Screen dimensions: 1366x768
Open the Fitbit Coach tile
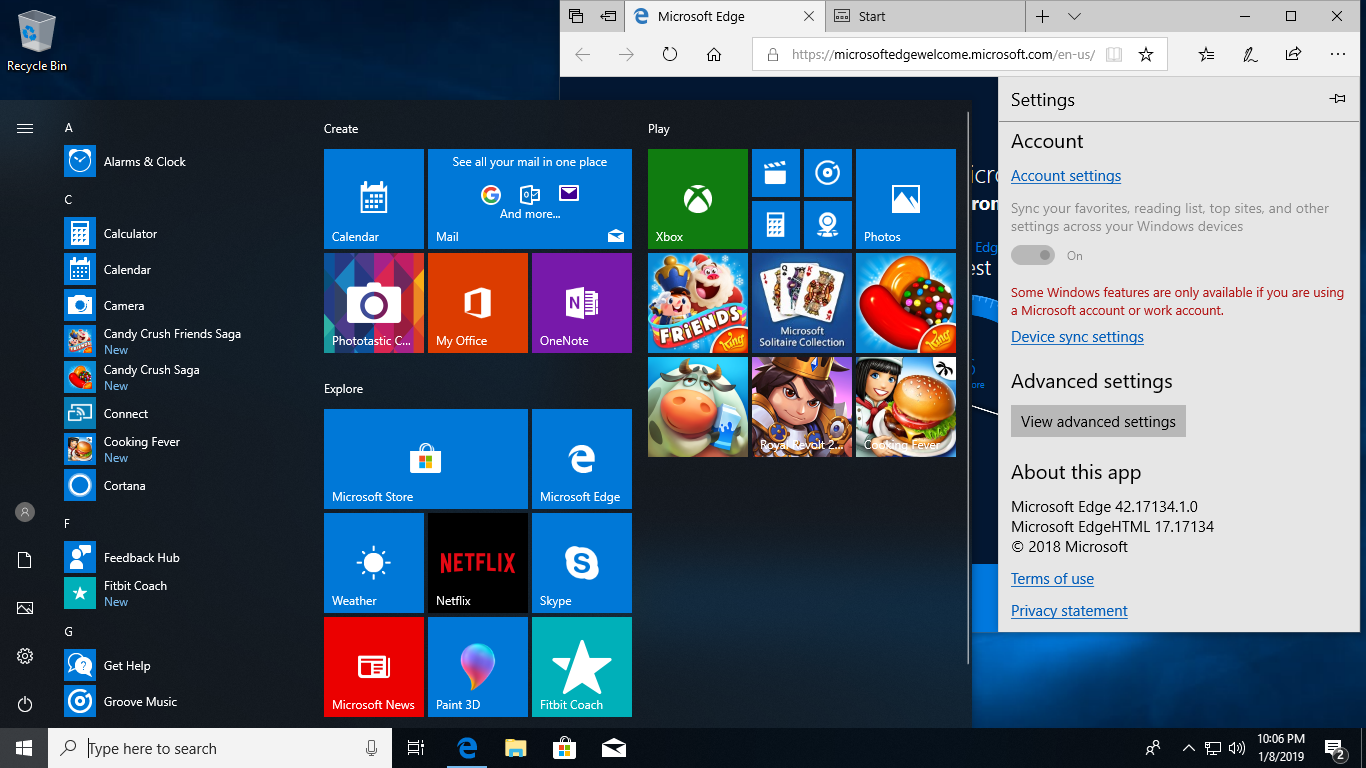coord(582,667)
